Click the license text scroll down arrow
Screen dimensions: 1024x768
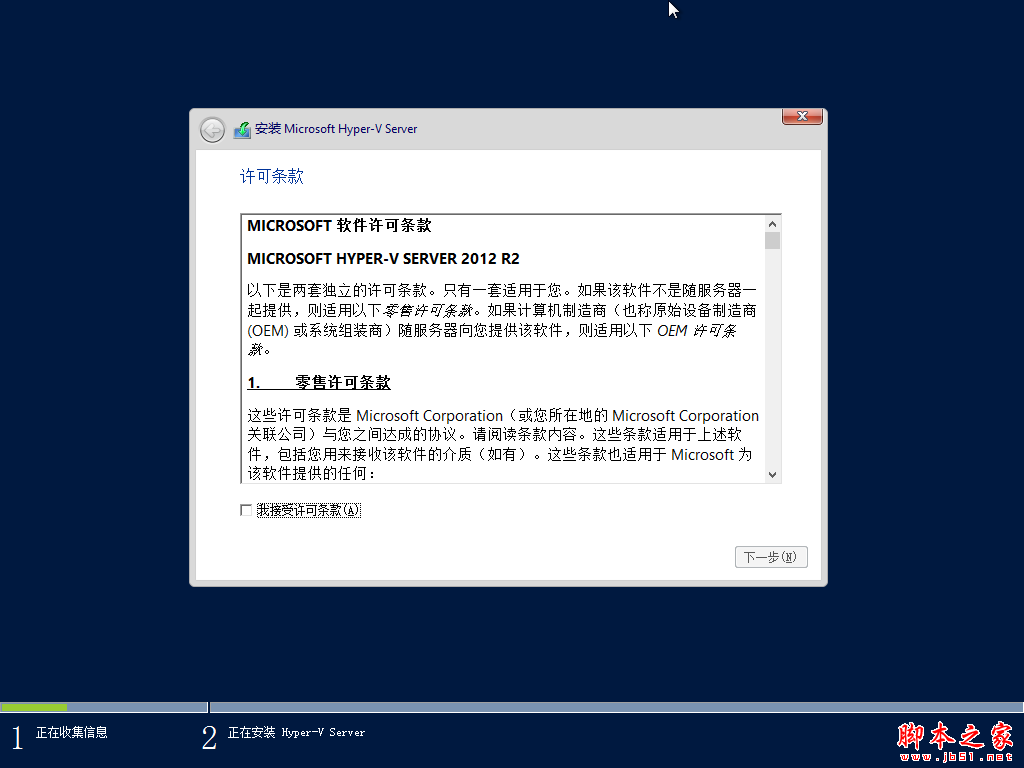coord(773,475)
